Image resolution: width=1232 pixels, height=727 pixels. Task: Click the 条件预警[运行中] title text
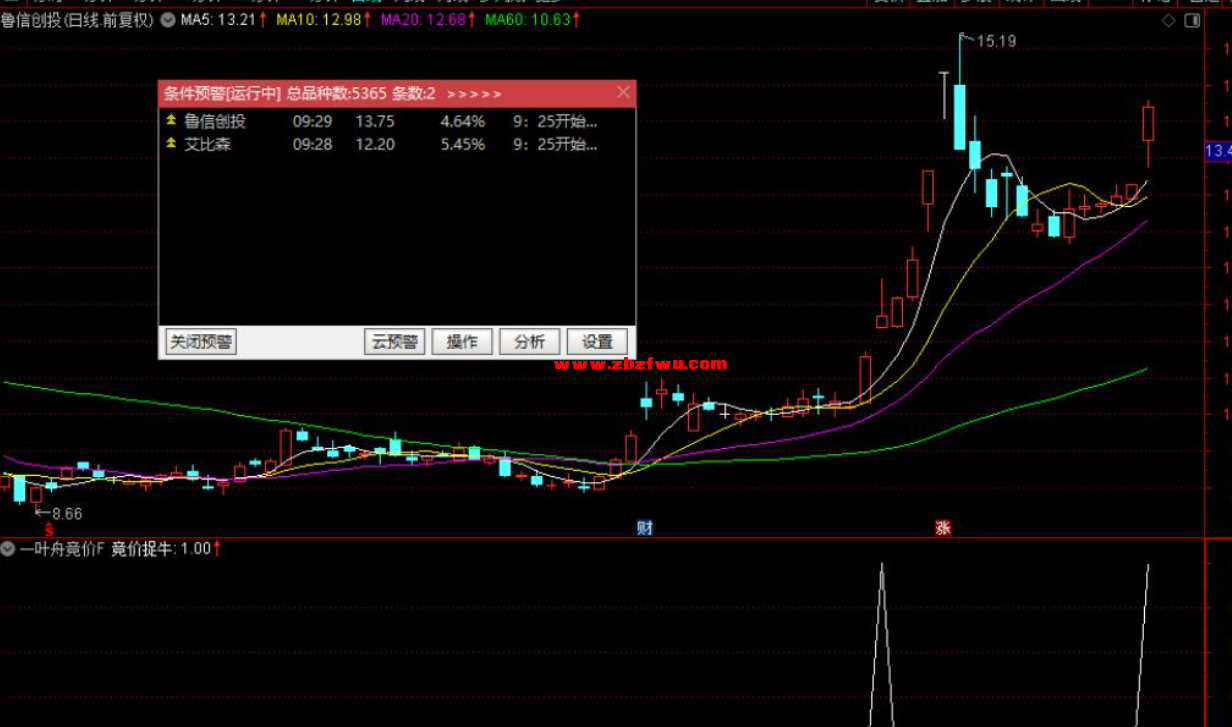222,94
